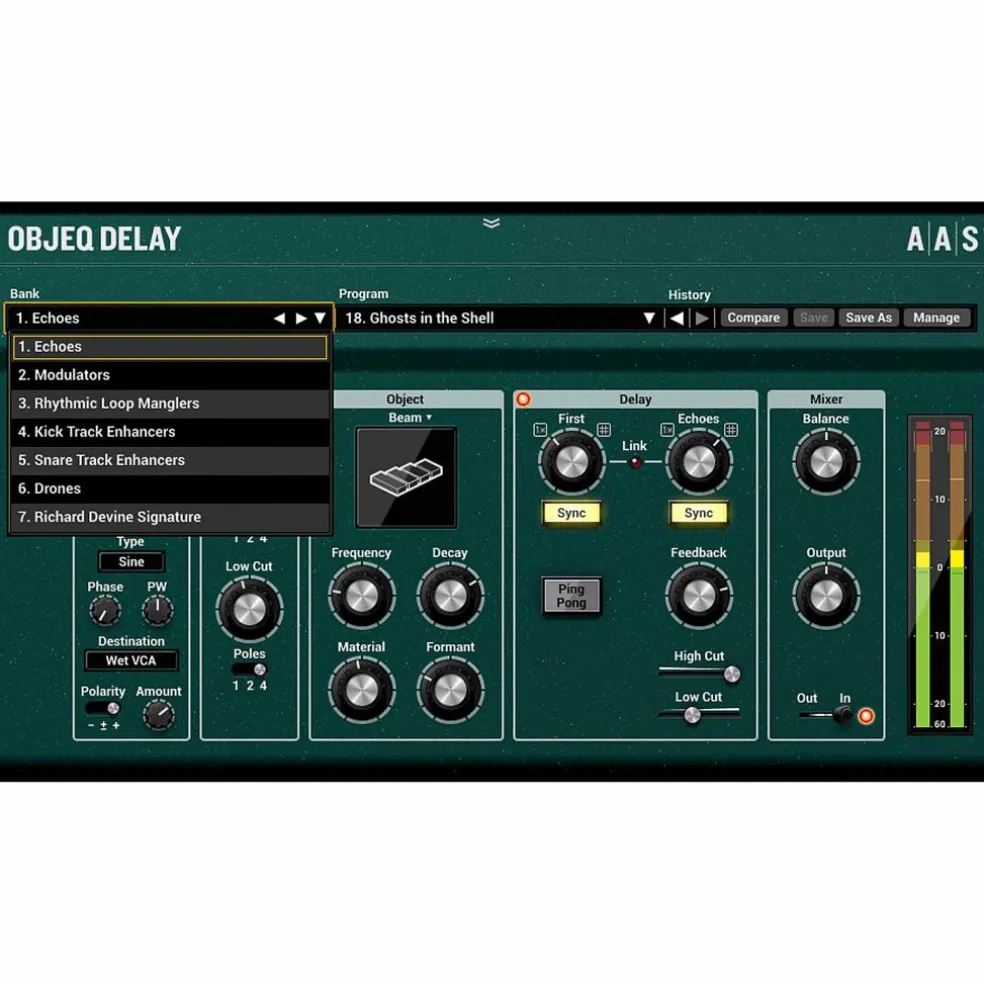The width and height of the screenshot is (984, 984).
Task: Choose the 4. Kick Track Enhancers bank
Action: (x=170, y=432)
